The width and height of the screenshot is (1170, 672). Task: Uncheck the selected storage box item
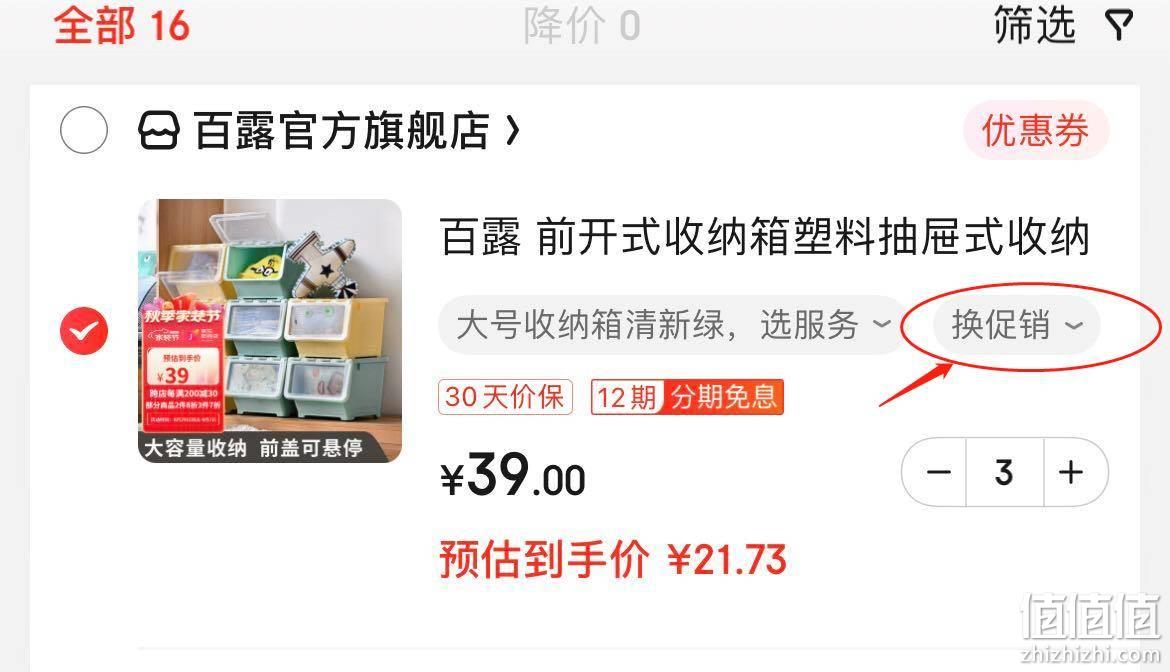click(x=84, y=330)
